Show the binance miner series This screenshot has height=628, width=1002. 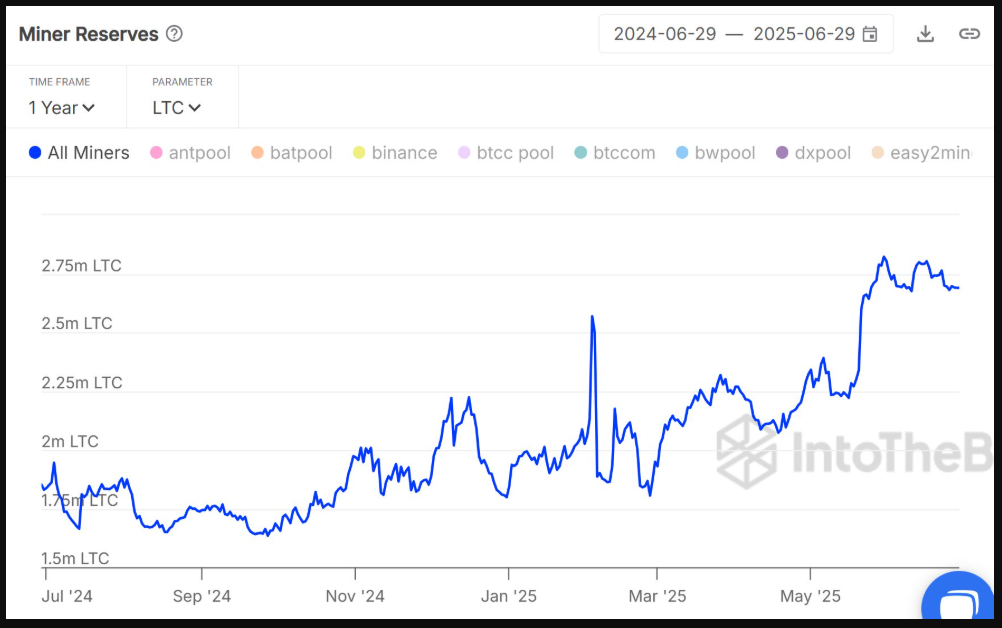click(x=394, y=153)
